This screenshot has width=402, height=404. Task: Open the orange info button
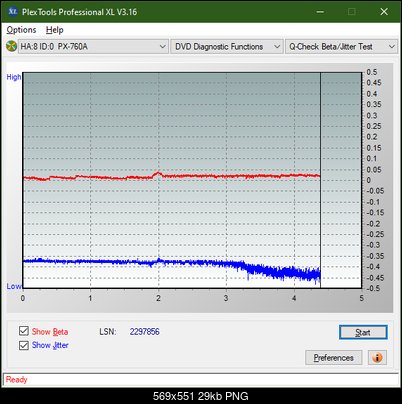click(x=377, y=358)
